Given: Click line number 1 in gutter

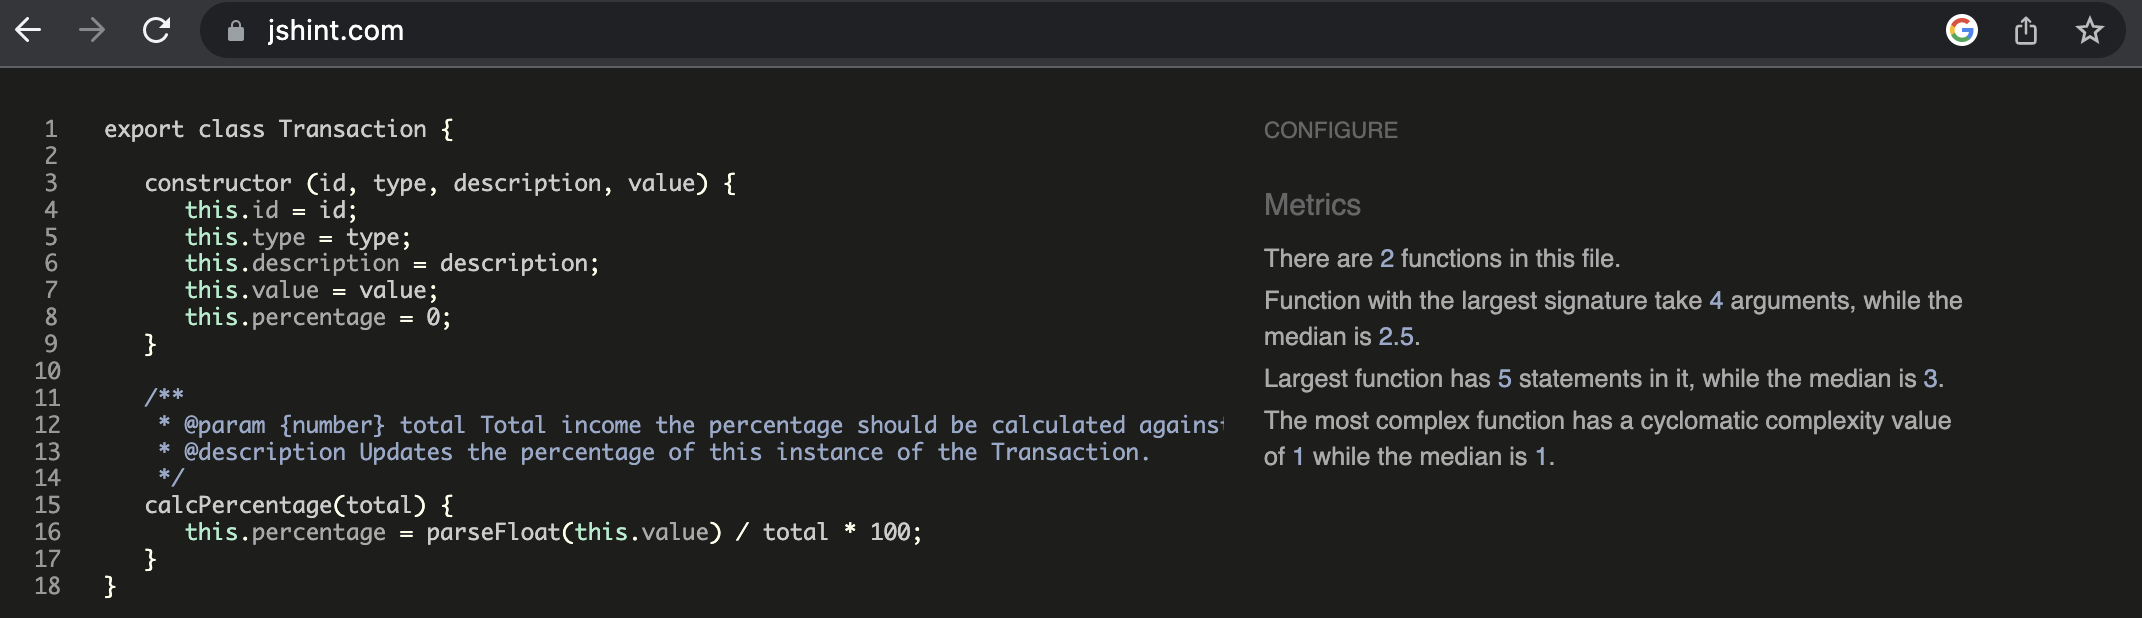Looking at the screenshot, I should pyautogui.click(x=50, y=129).
